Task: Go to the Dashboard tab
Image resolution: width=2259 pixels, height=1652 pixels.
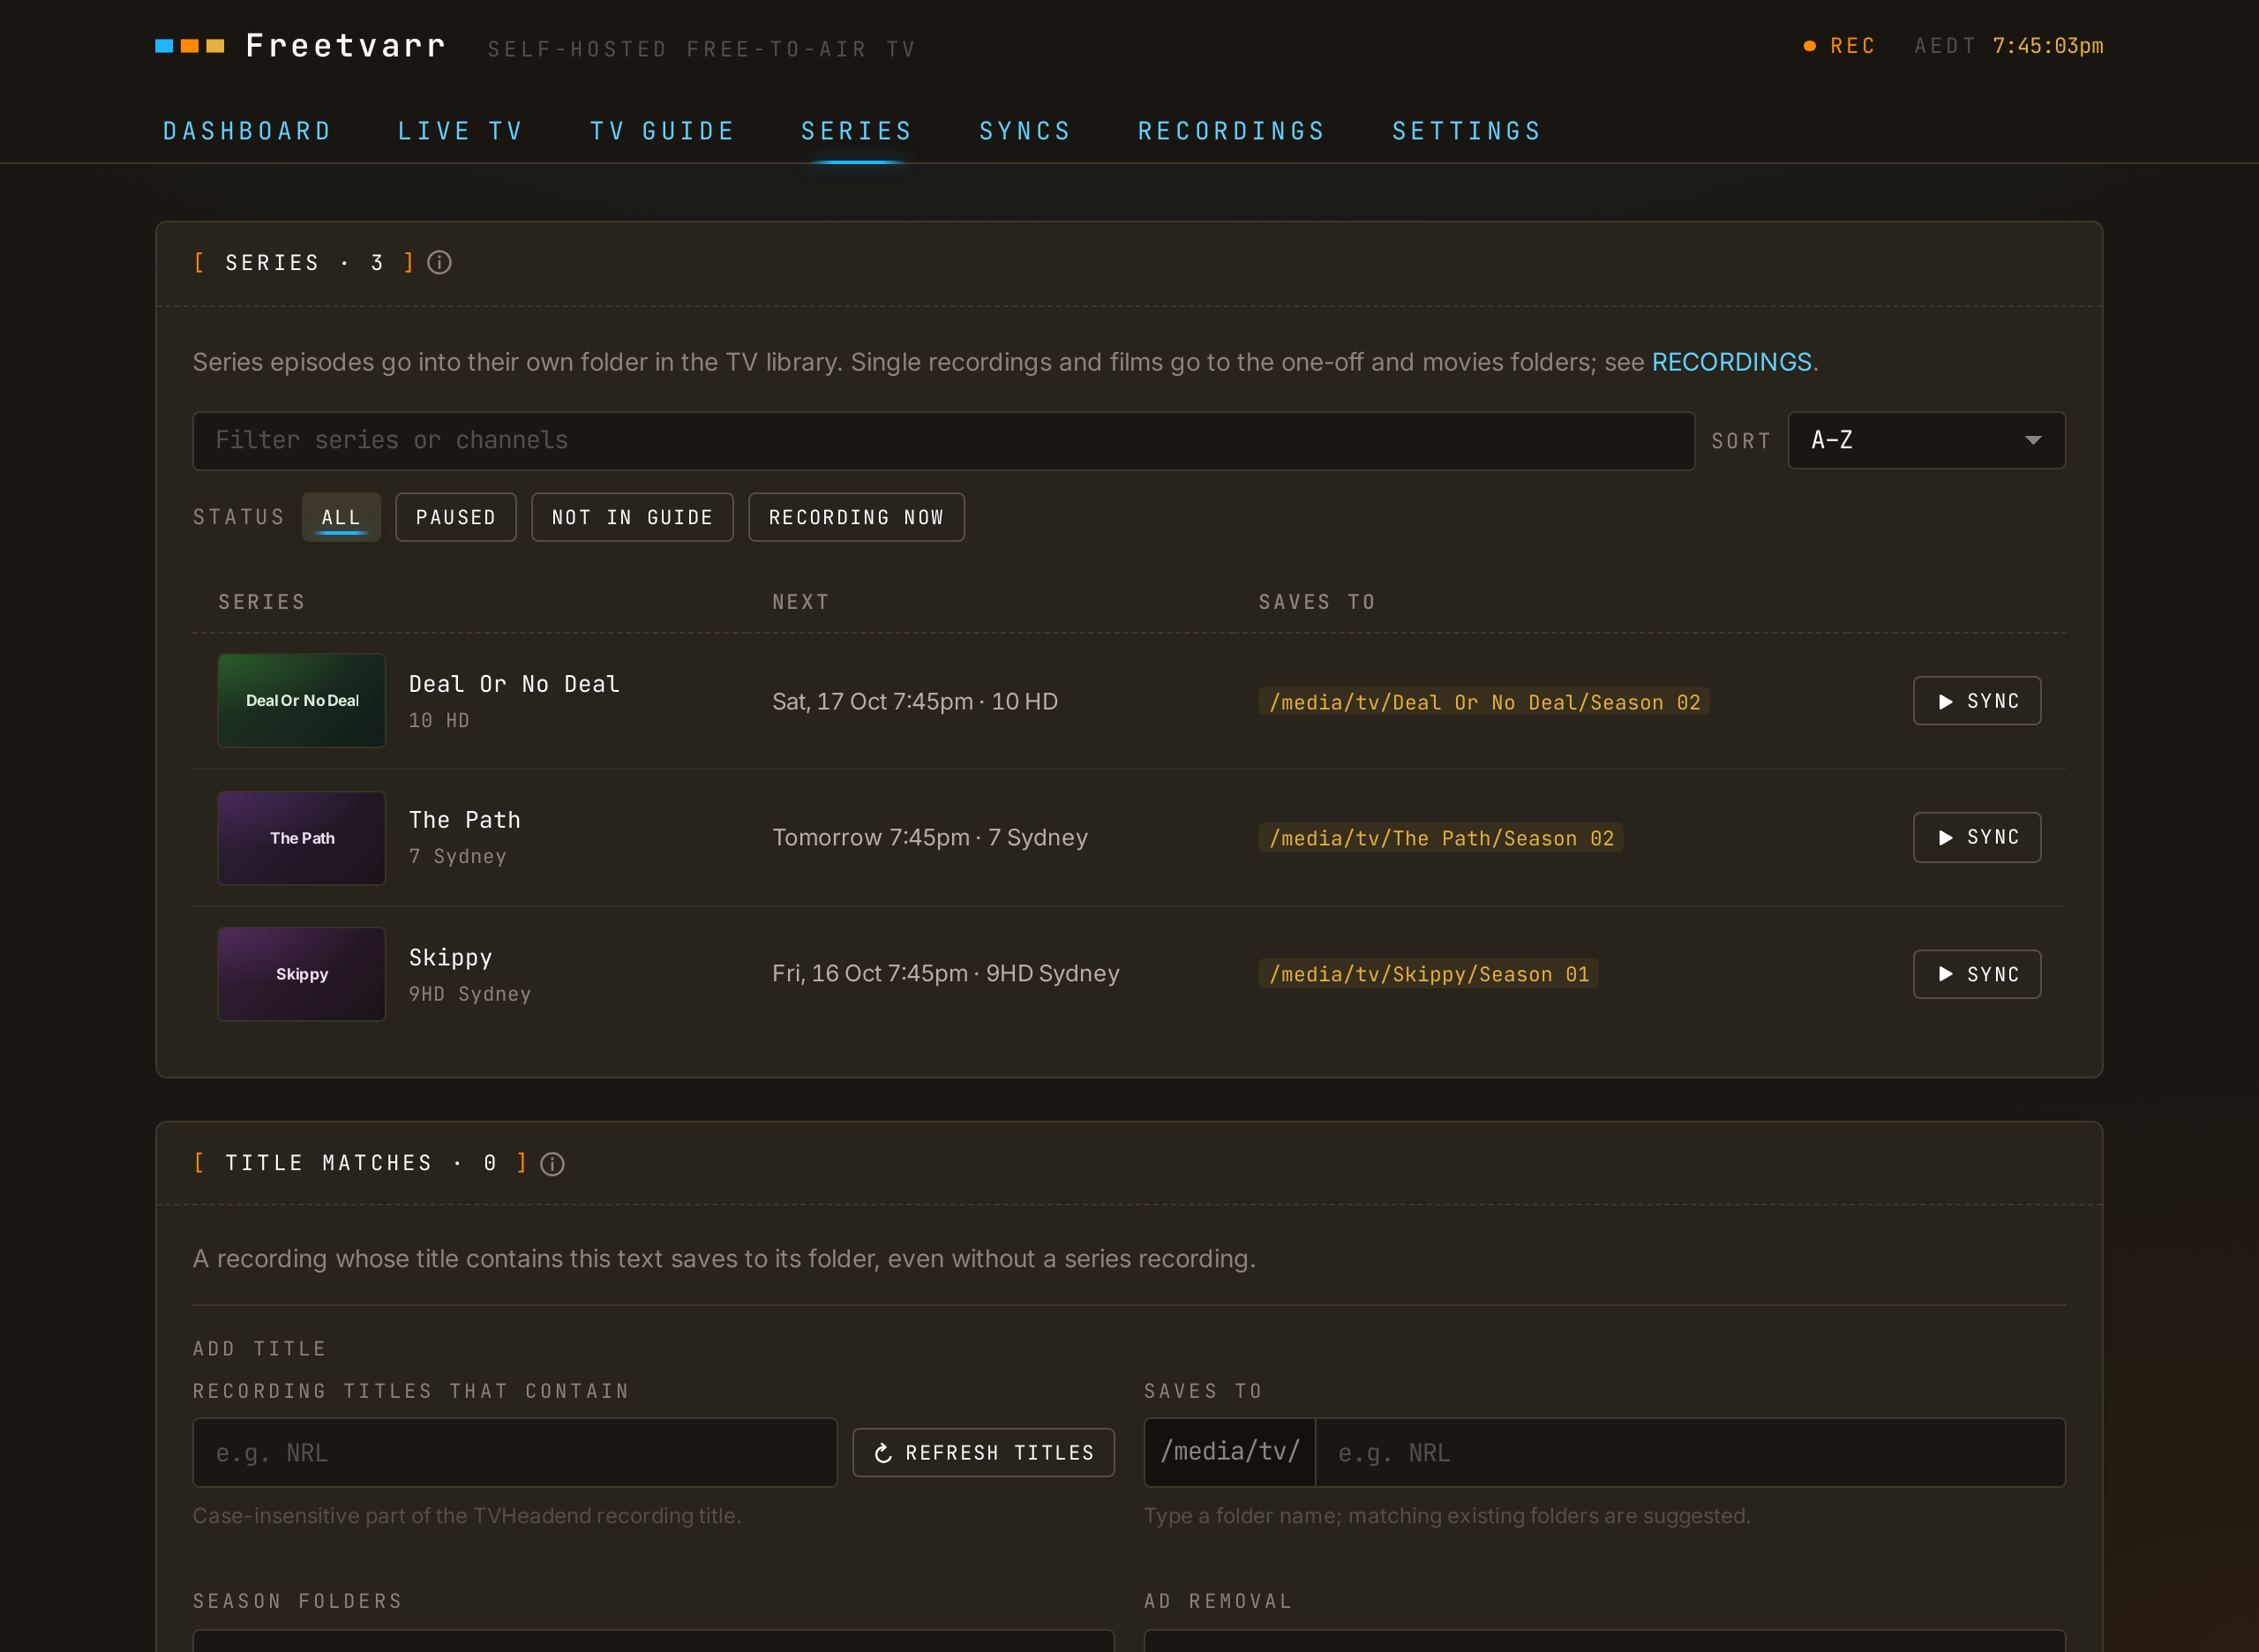Action: pos(247,131)
